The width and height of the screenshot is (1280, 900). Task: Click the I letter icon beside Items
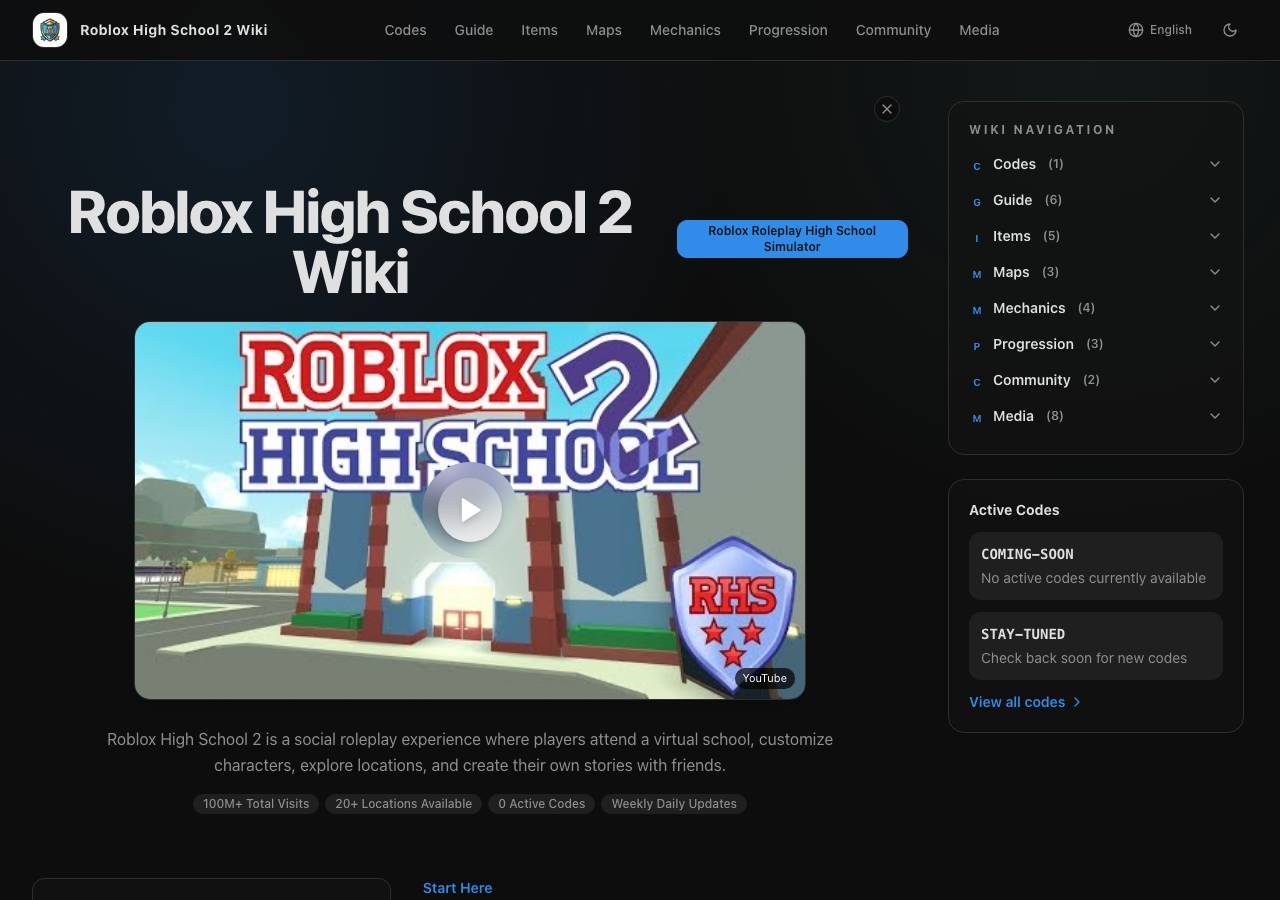(977, 238)
